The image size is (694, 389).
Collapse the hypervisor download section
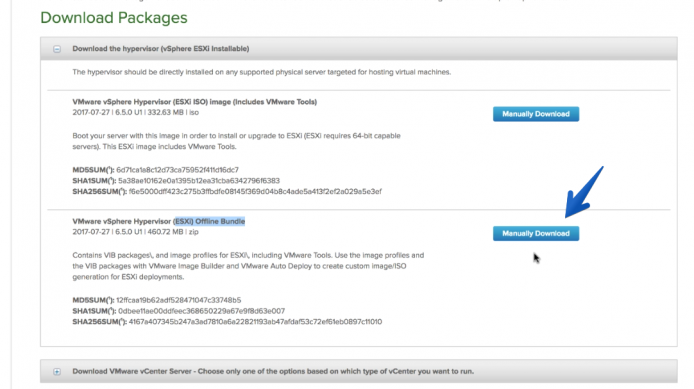57,49
